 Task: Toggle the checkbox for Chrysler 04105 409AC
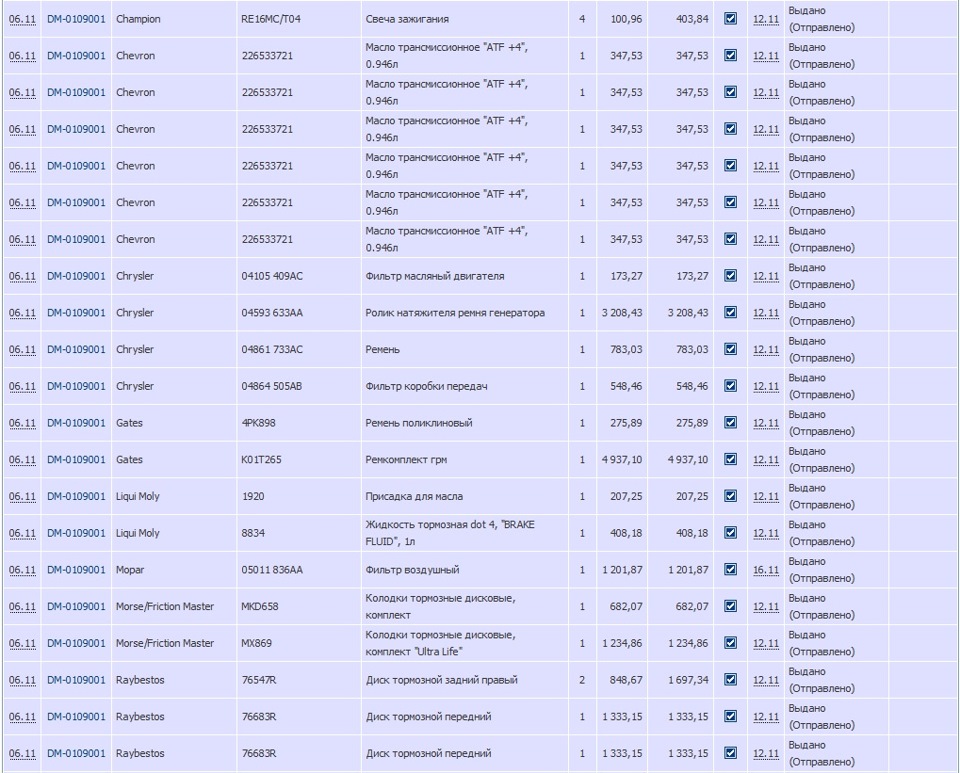[730, 275]
